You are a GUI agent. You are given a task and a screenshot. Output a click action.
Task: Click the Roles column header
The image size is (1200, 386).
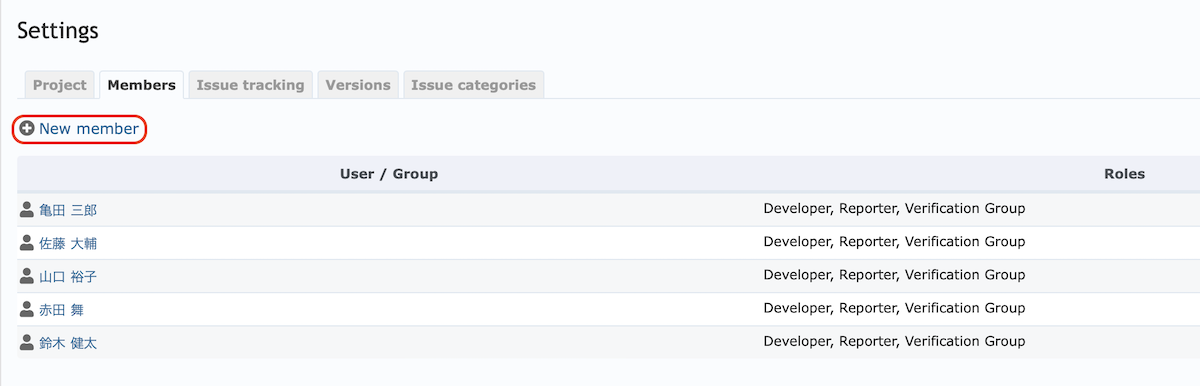1124,174
